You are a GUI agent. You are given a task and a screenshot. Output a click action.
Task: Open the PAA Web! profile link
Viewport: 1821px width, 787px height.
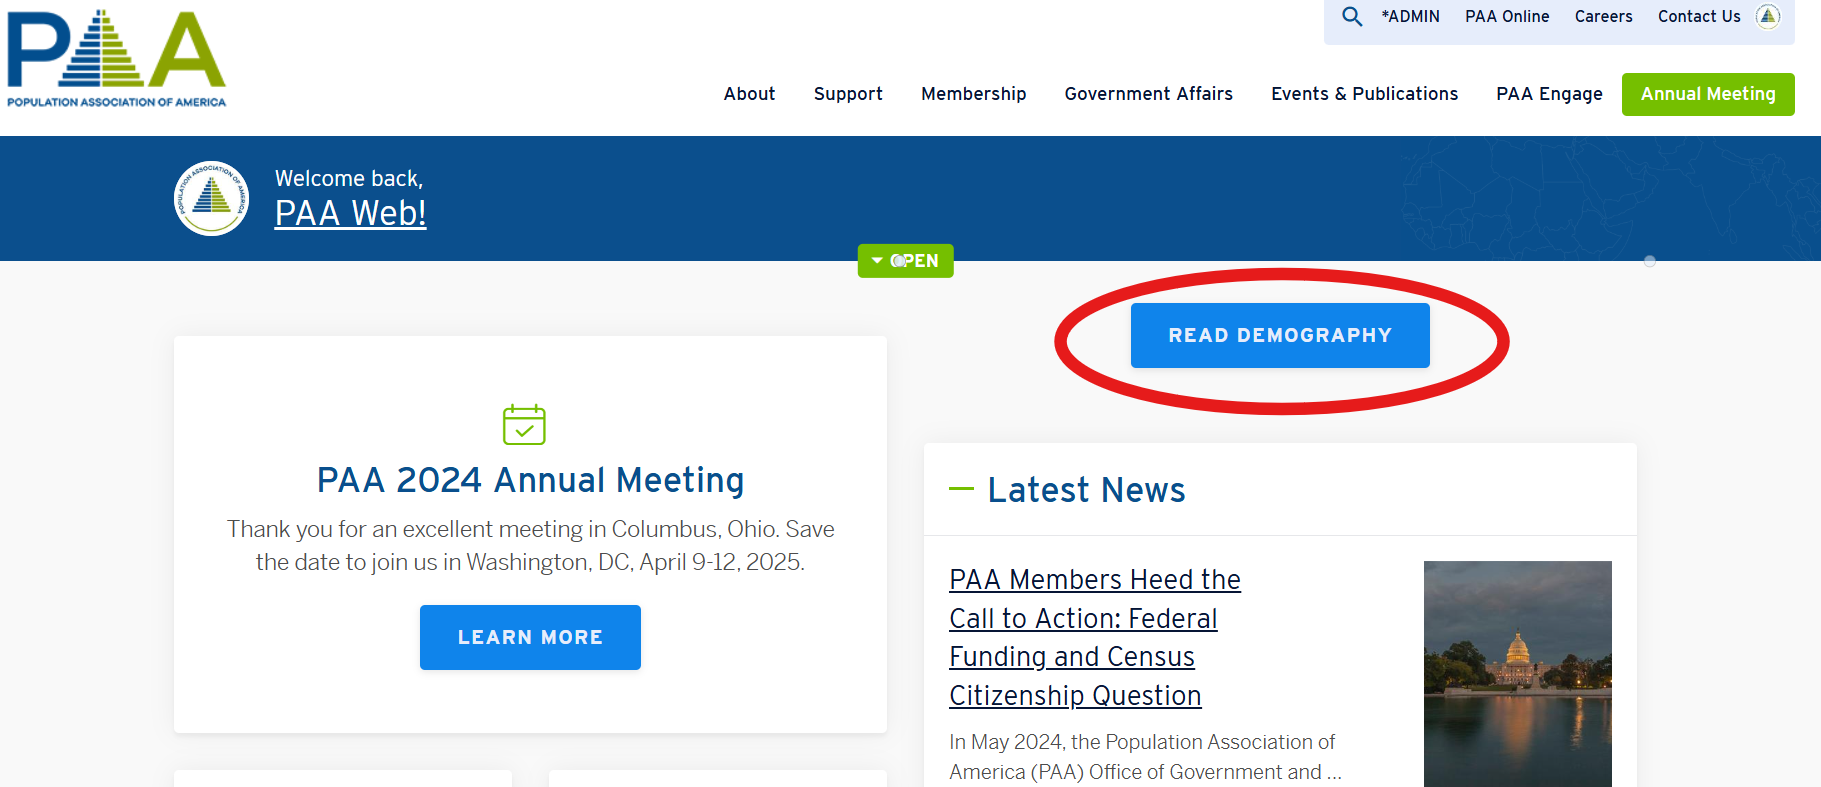(350, 213)
